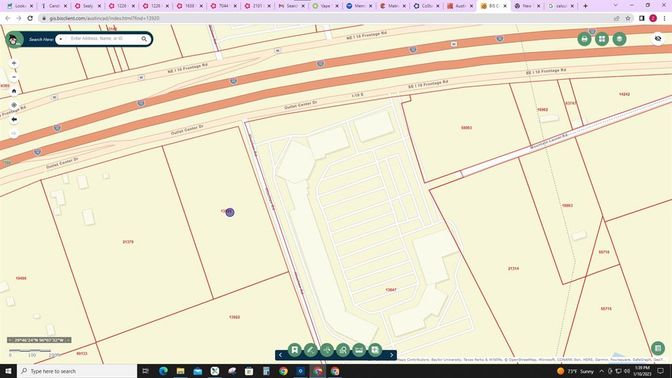This screenshot has width=672, height=378.
Task: Click the print map button
Action: point(584,39)
